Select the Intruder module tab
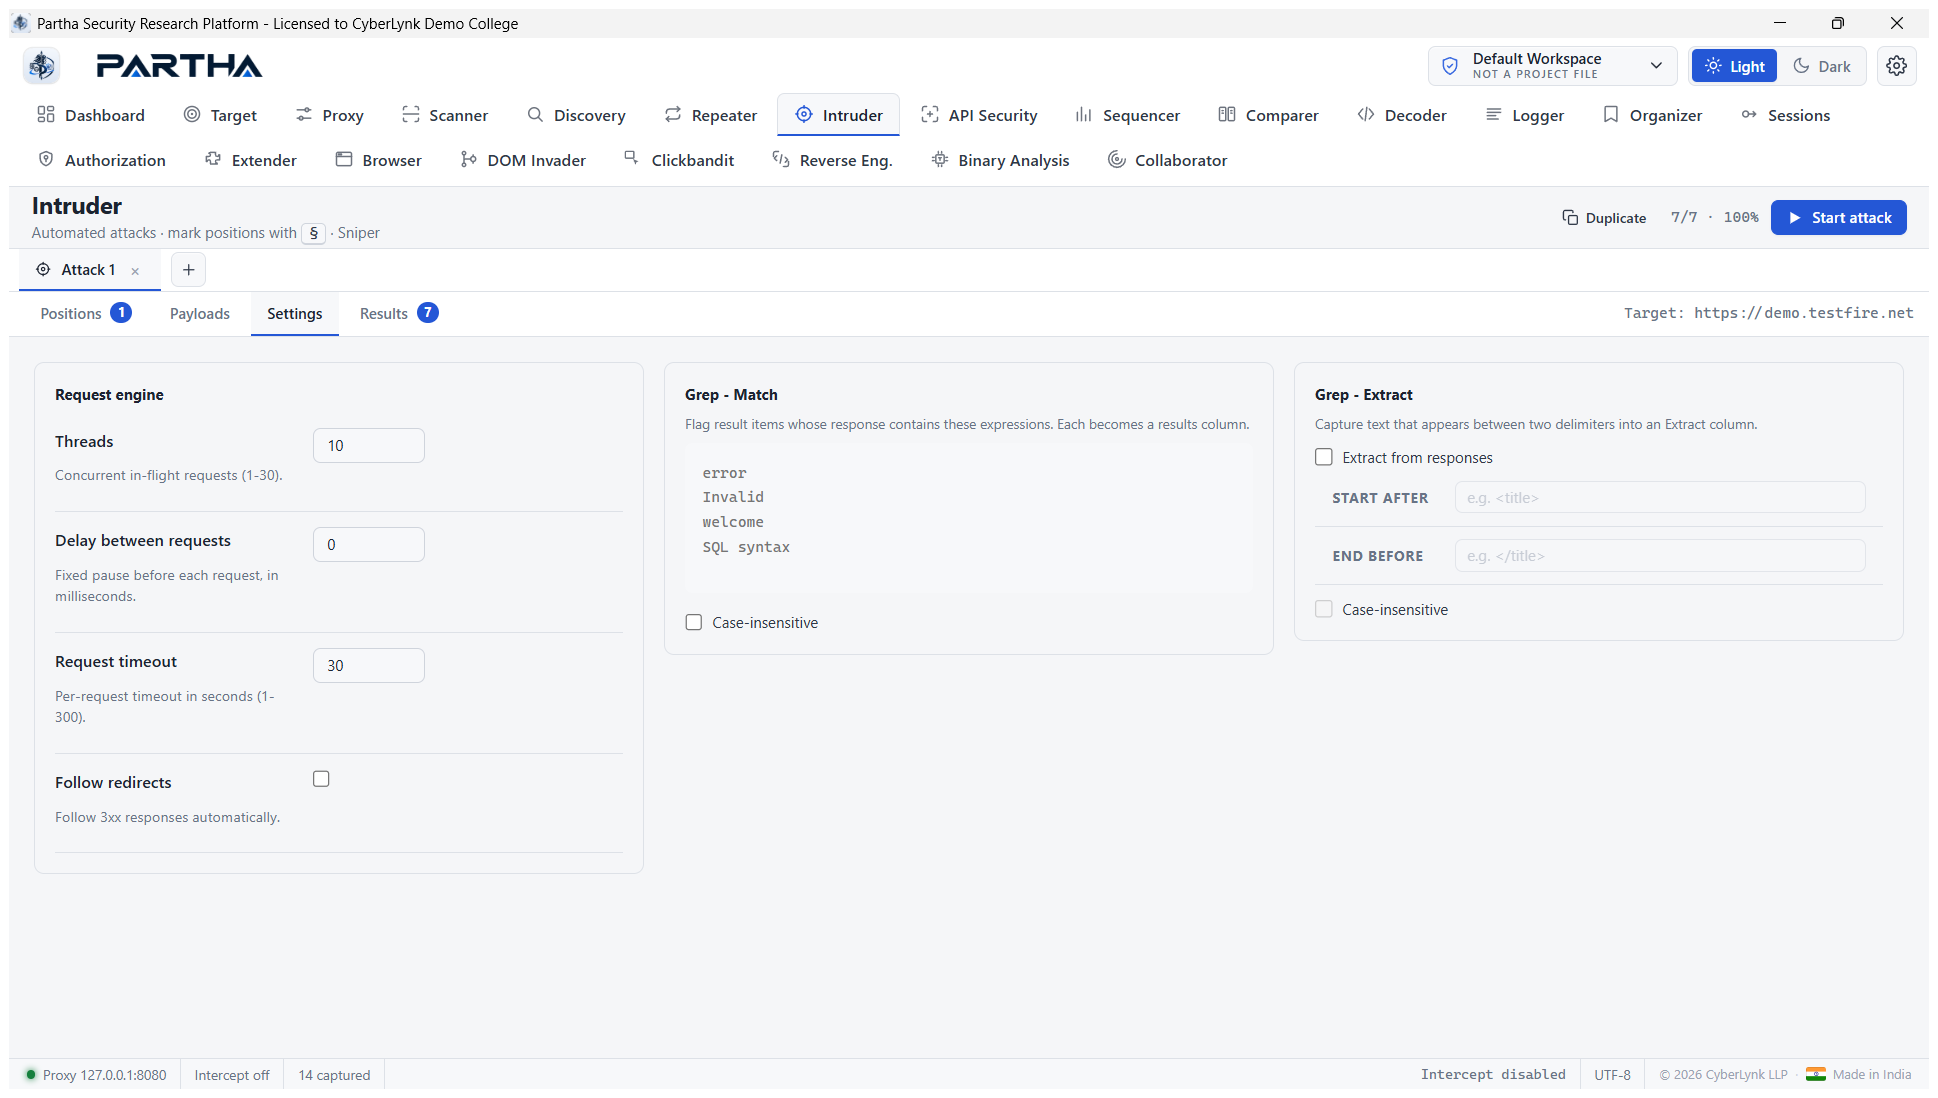1938x1098 pixels. click(x=839, y=115)
